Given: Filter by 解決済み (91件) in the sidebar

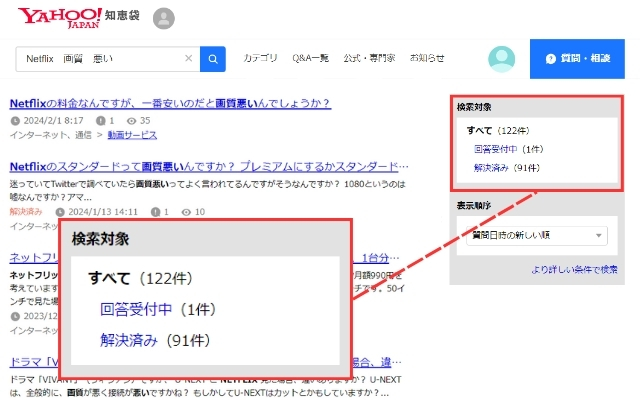Looking at the screenshot, I should click(507, 168).
